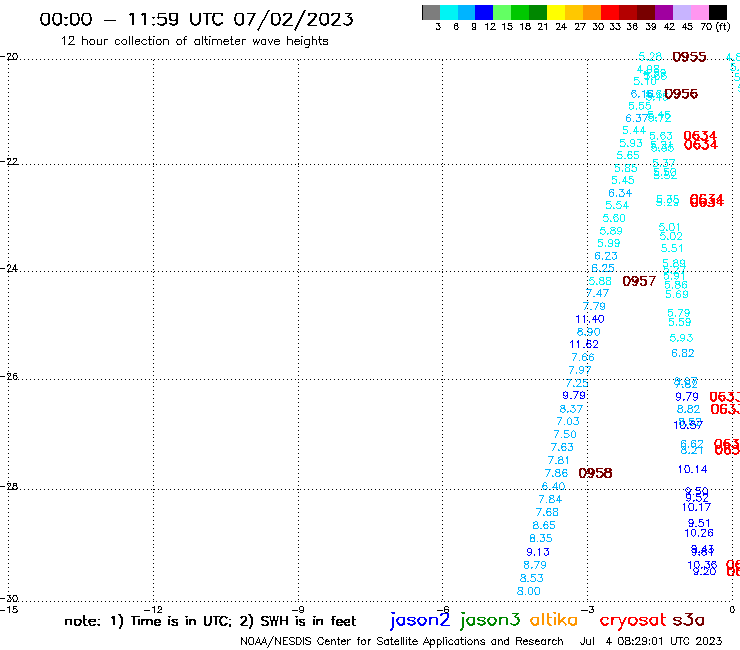
Task: Click the 7.66 wave height reading
Action: [583, 357]
